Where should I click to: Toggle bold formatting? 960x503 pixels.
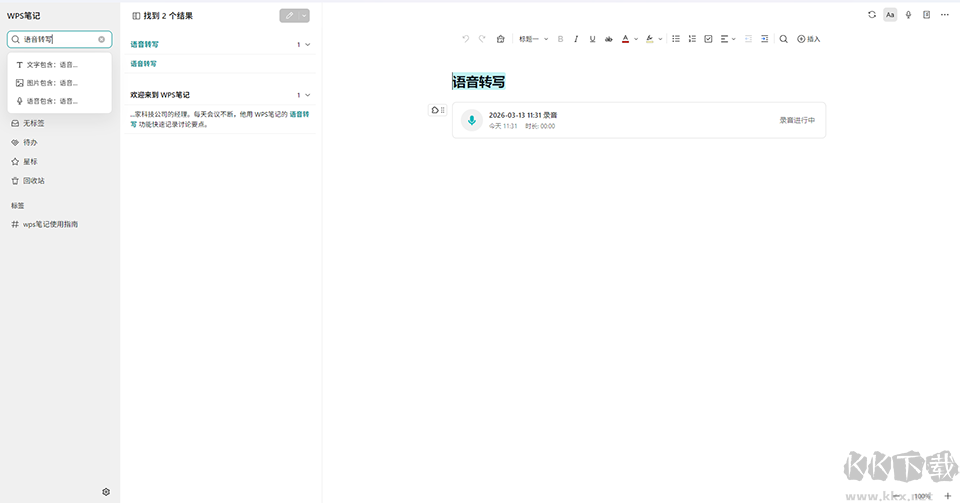(x=560, y=39)
